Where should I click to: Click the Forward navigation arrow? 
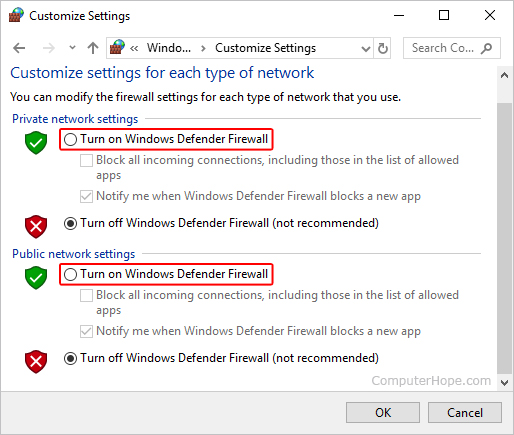[x=49, y=48]
